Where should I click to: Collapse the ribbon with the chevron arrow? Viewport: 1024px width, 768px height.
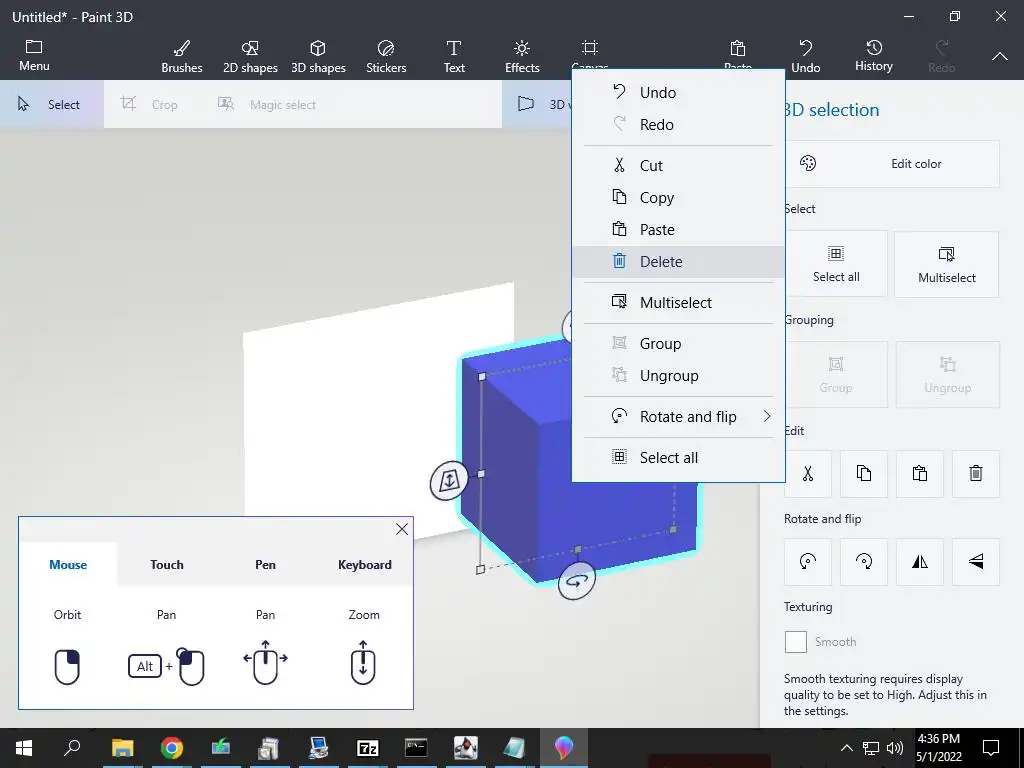click(x=999, y=57)
